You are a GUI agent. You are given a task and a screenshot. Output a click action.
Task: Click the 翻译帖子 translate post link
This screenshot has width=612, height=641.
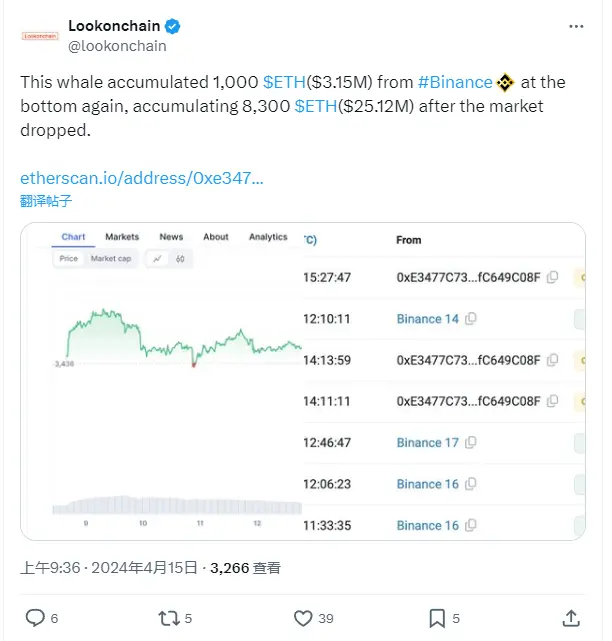coord(46,201)
